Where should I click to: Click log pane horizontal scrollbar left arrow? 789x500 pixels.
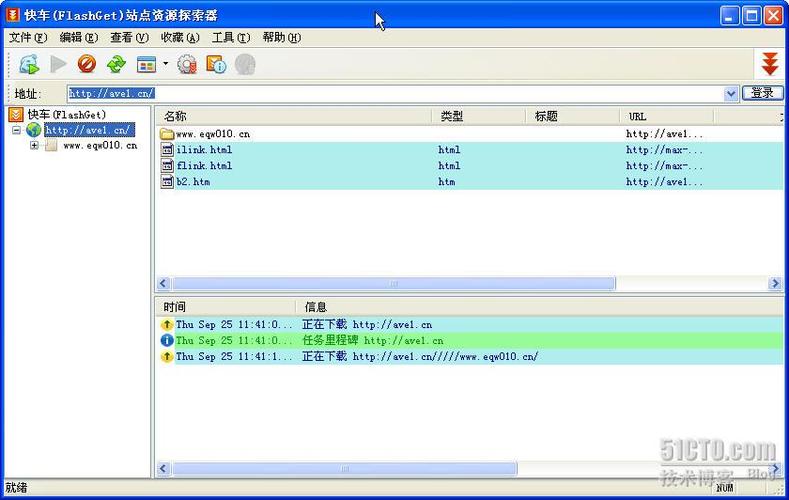(x=163, y=469)
